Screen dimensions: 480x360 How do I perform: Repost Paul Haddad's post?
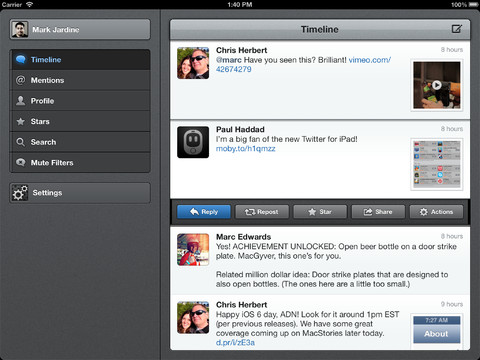(262, 212)
